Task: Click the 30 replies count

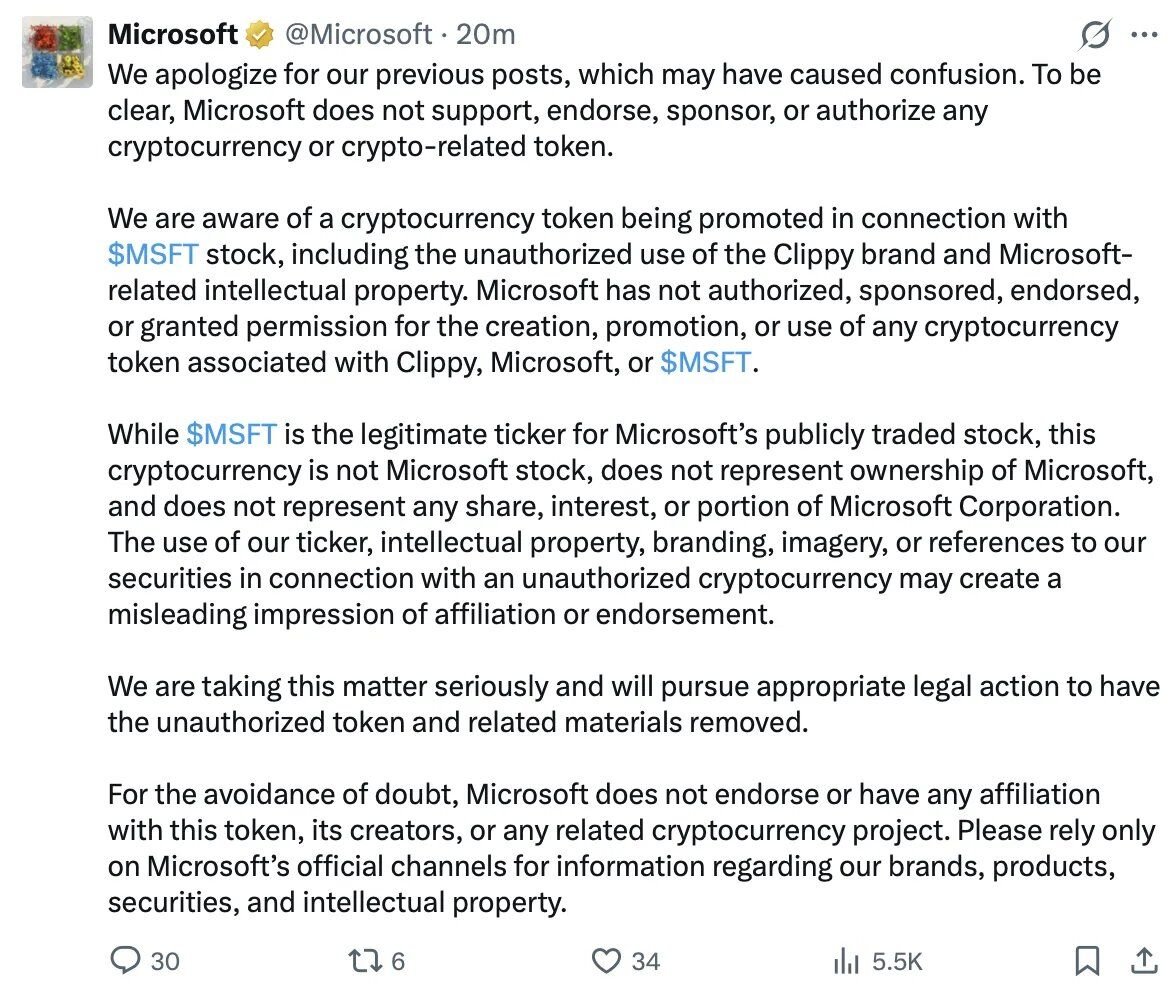Action: pyautogui.click(x=165, y=962)
